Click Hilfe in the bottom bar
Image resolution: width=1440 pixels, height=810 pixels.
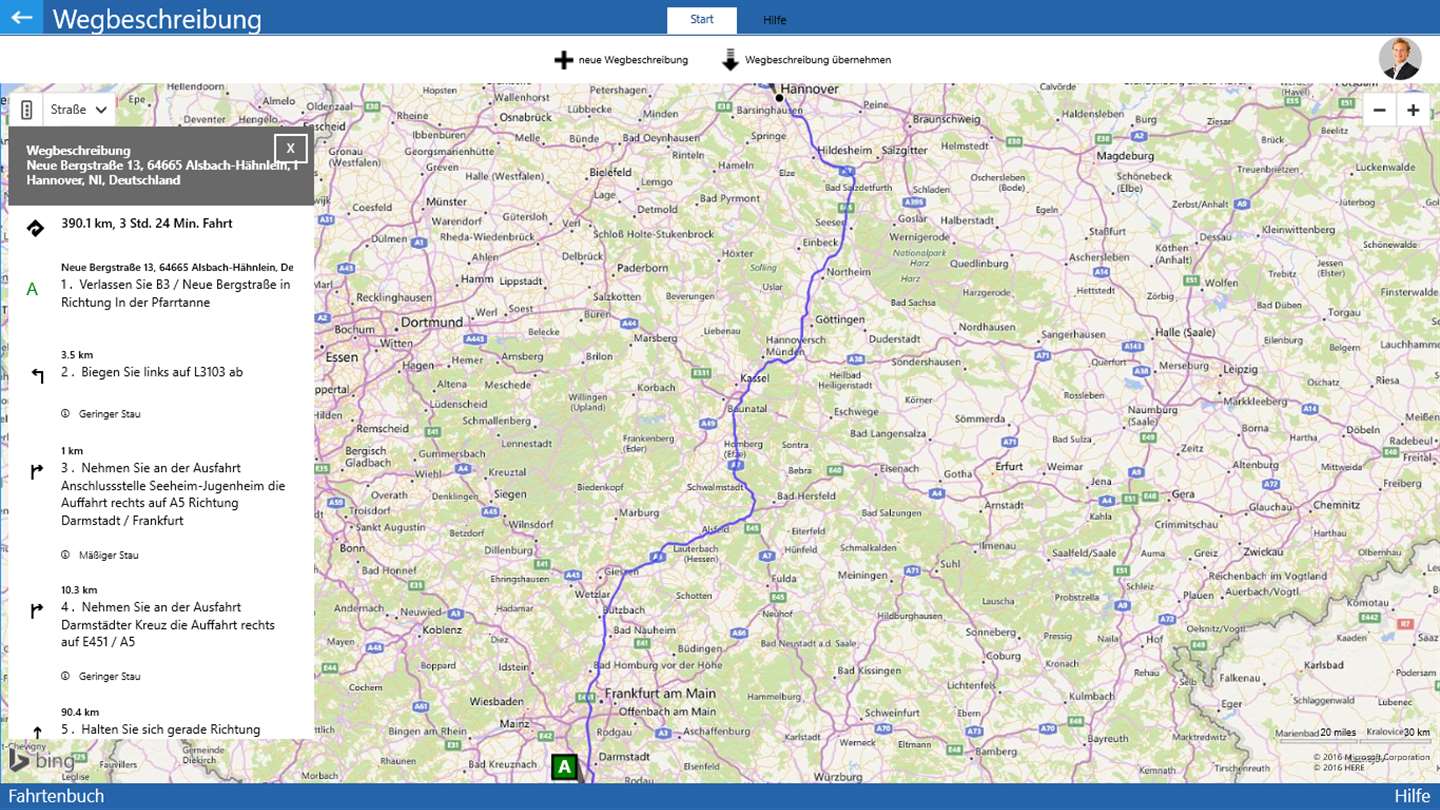tap(1413, 796)
